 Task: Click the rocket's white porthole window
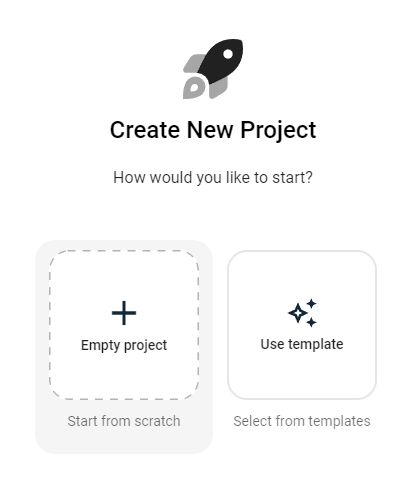[228, 54]
